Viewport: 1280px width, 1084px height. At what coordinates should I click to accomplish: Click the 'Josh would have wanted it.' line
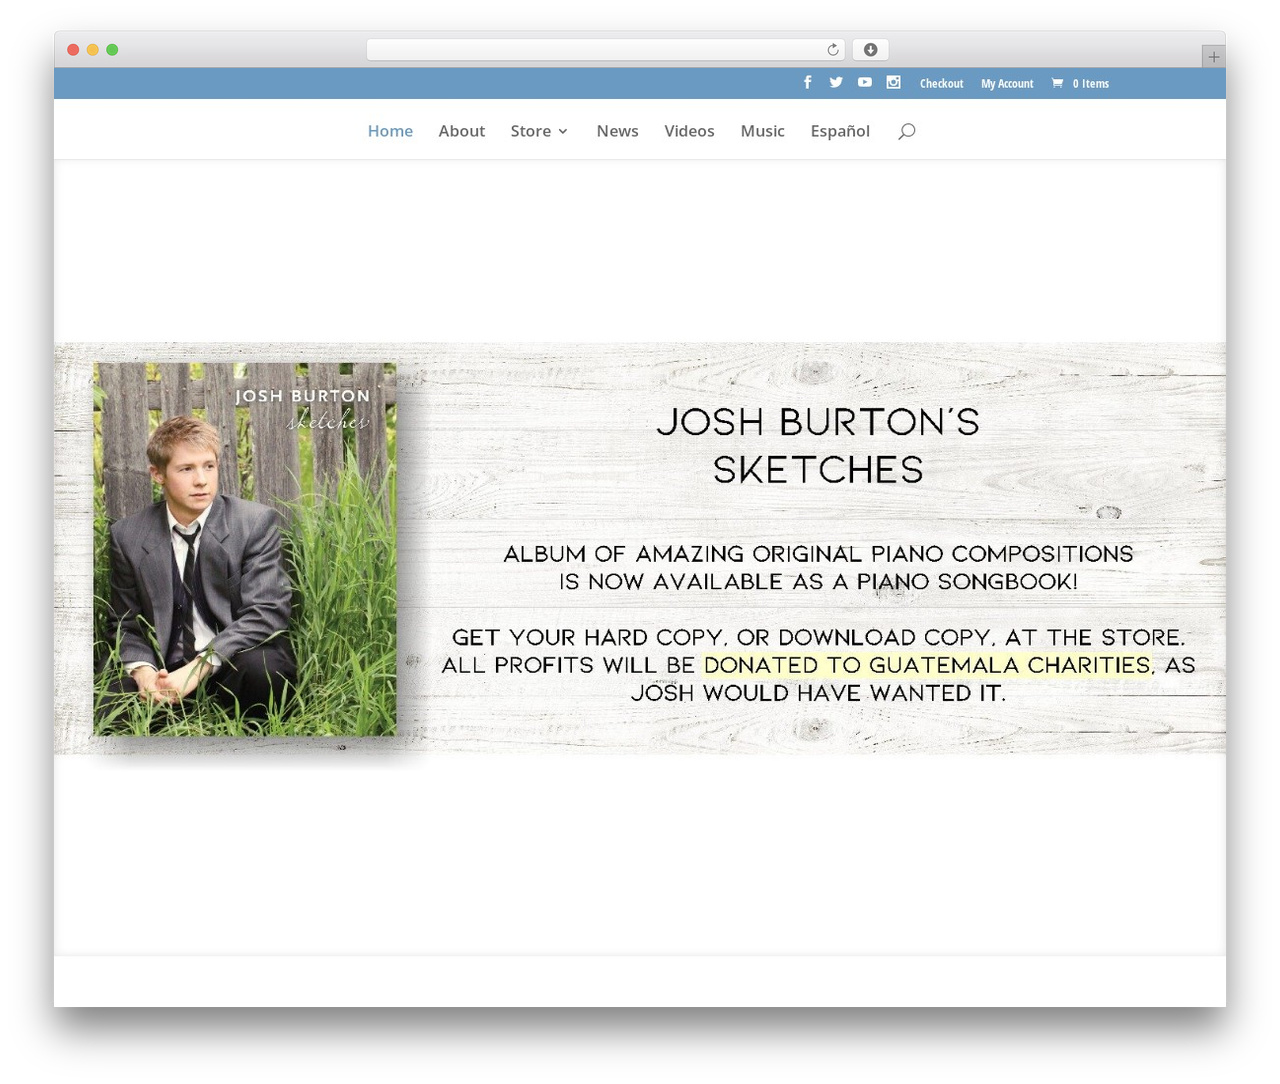click(x=818, y=693)
